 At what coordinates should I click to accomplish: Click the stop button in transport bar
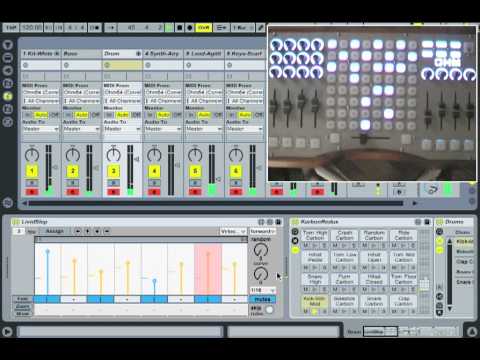click(x=180, y=27)
